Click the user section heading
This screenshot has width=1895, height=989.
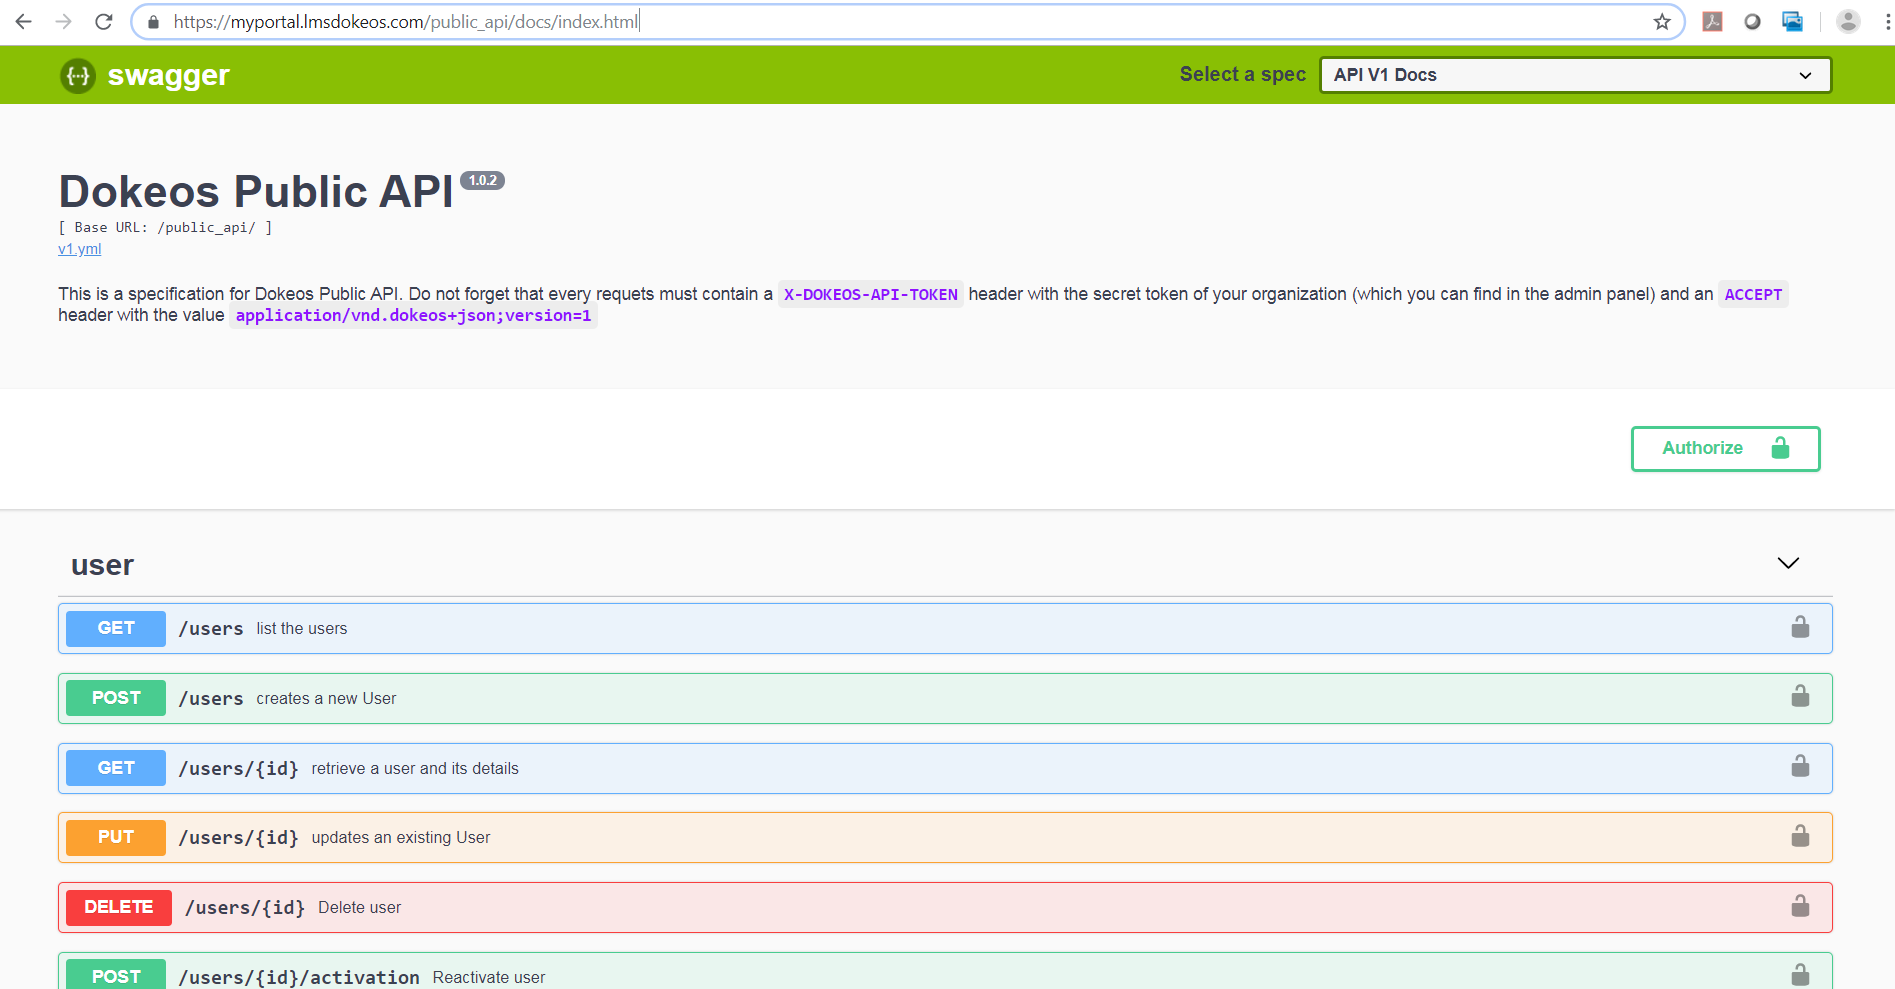pyautogui.click(x=102, y=566)
